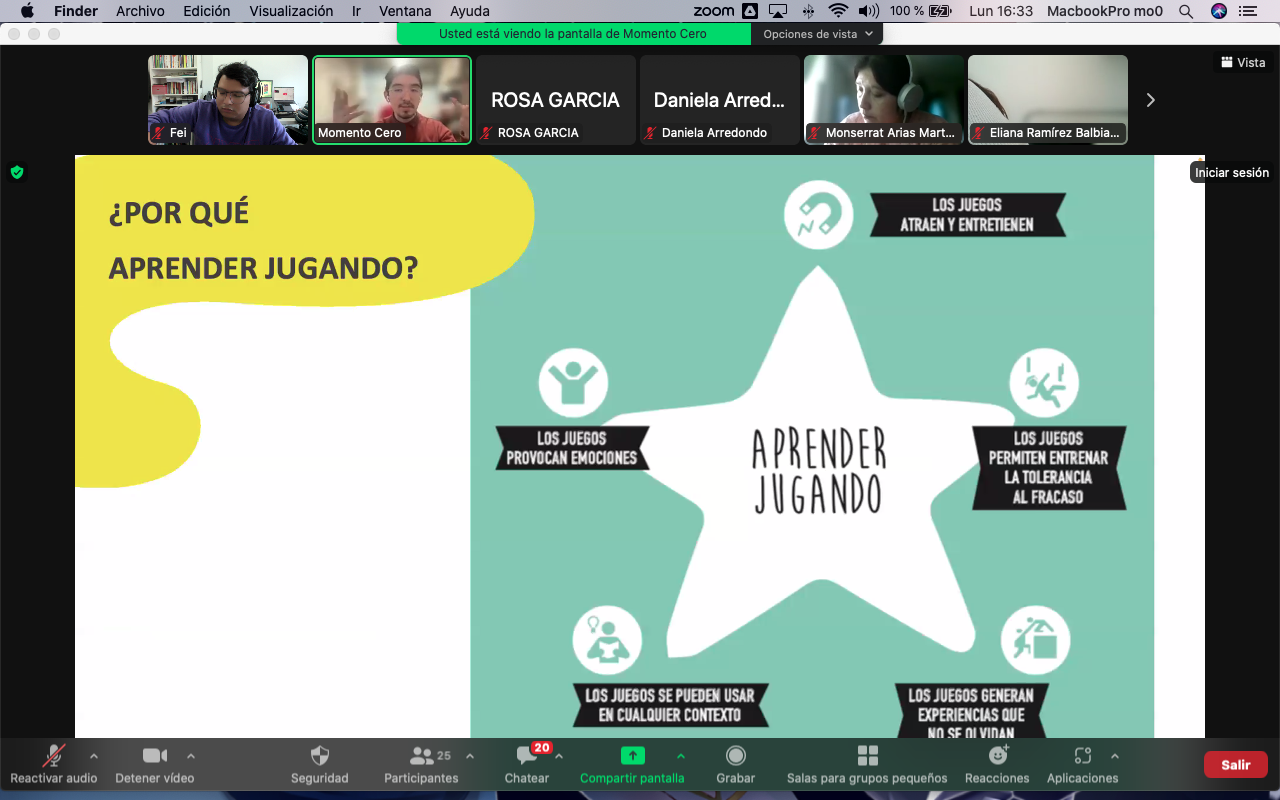Click the battery 100 % indicator
This screenshot has width=1280, height=800.
pyautogui.click(x=921, y=11)
